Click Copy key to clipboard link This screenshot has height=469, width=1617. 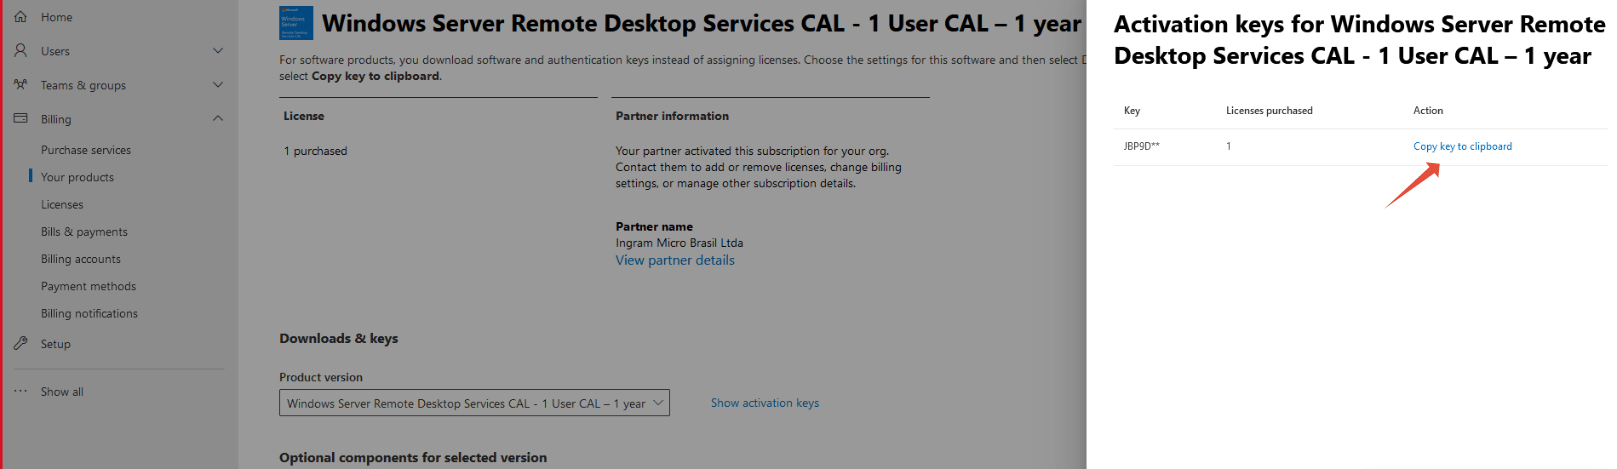(x=1462, y=146)
